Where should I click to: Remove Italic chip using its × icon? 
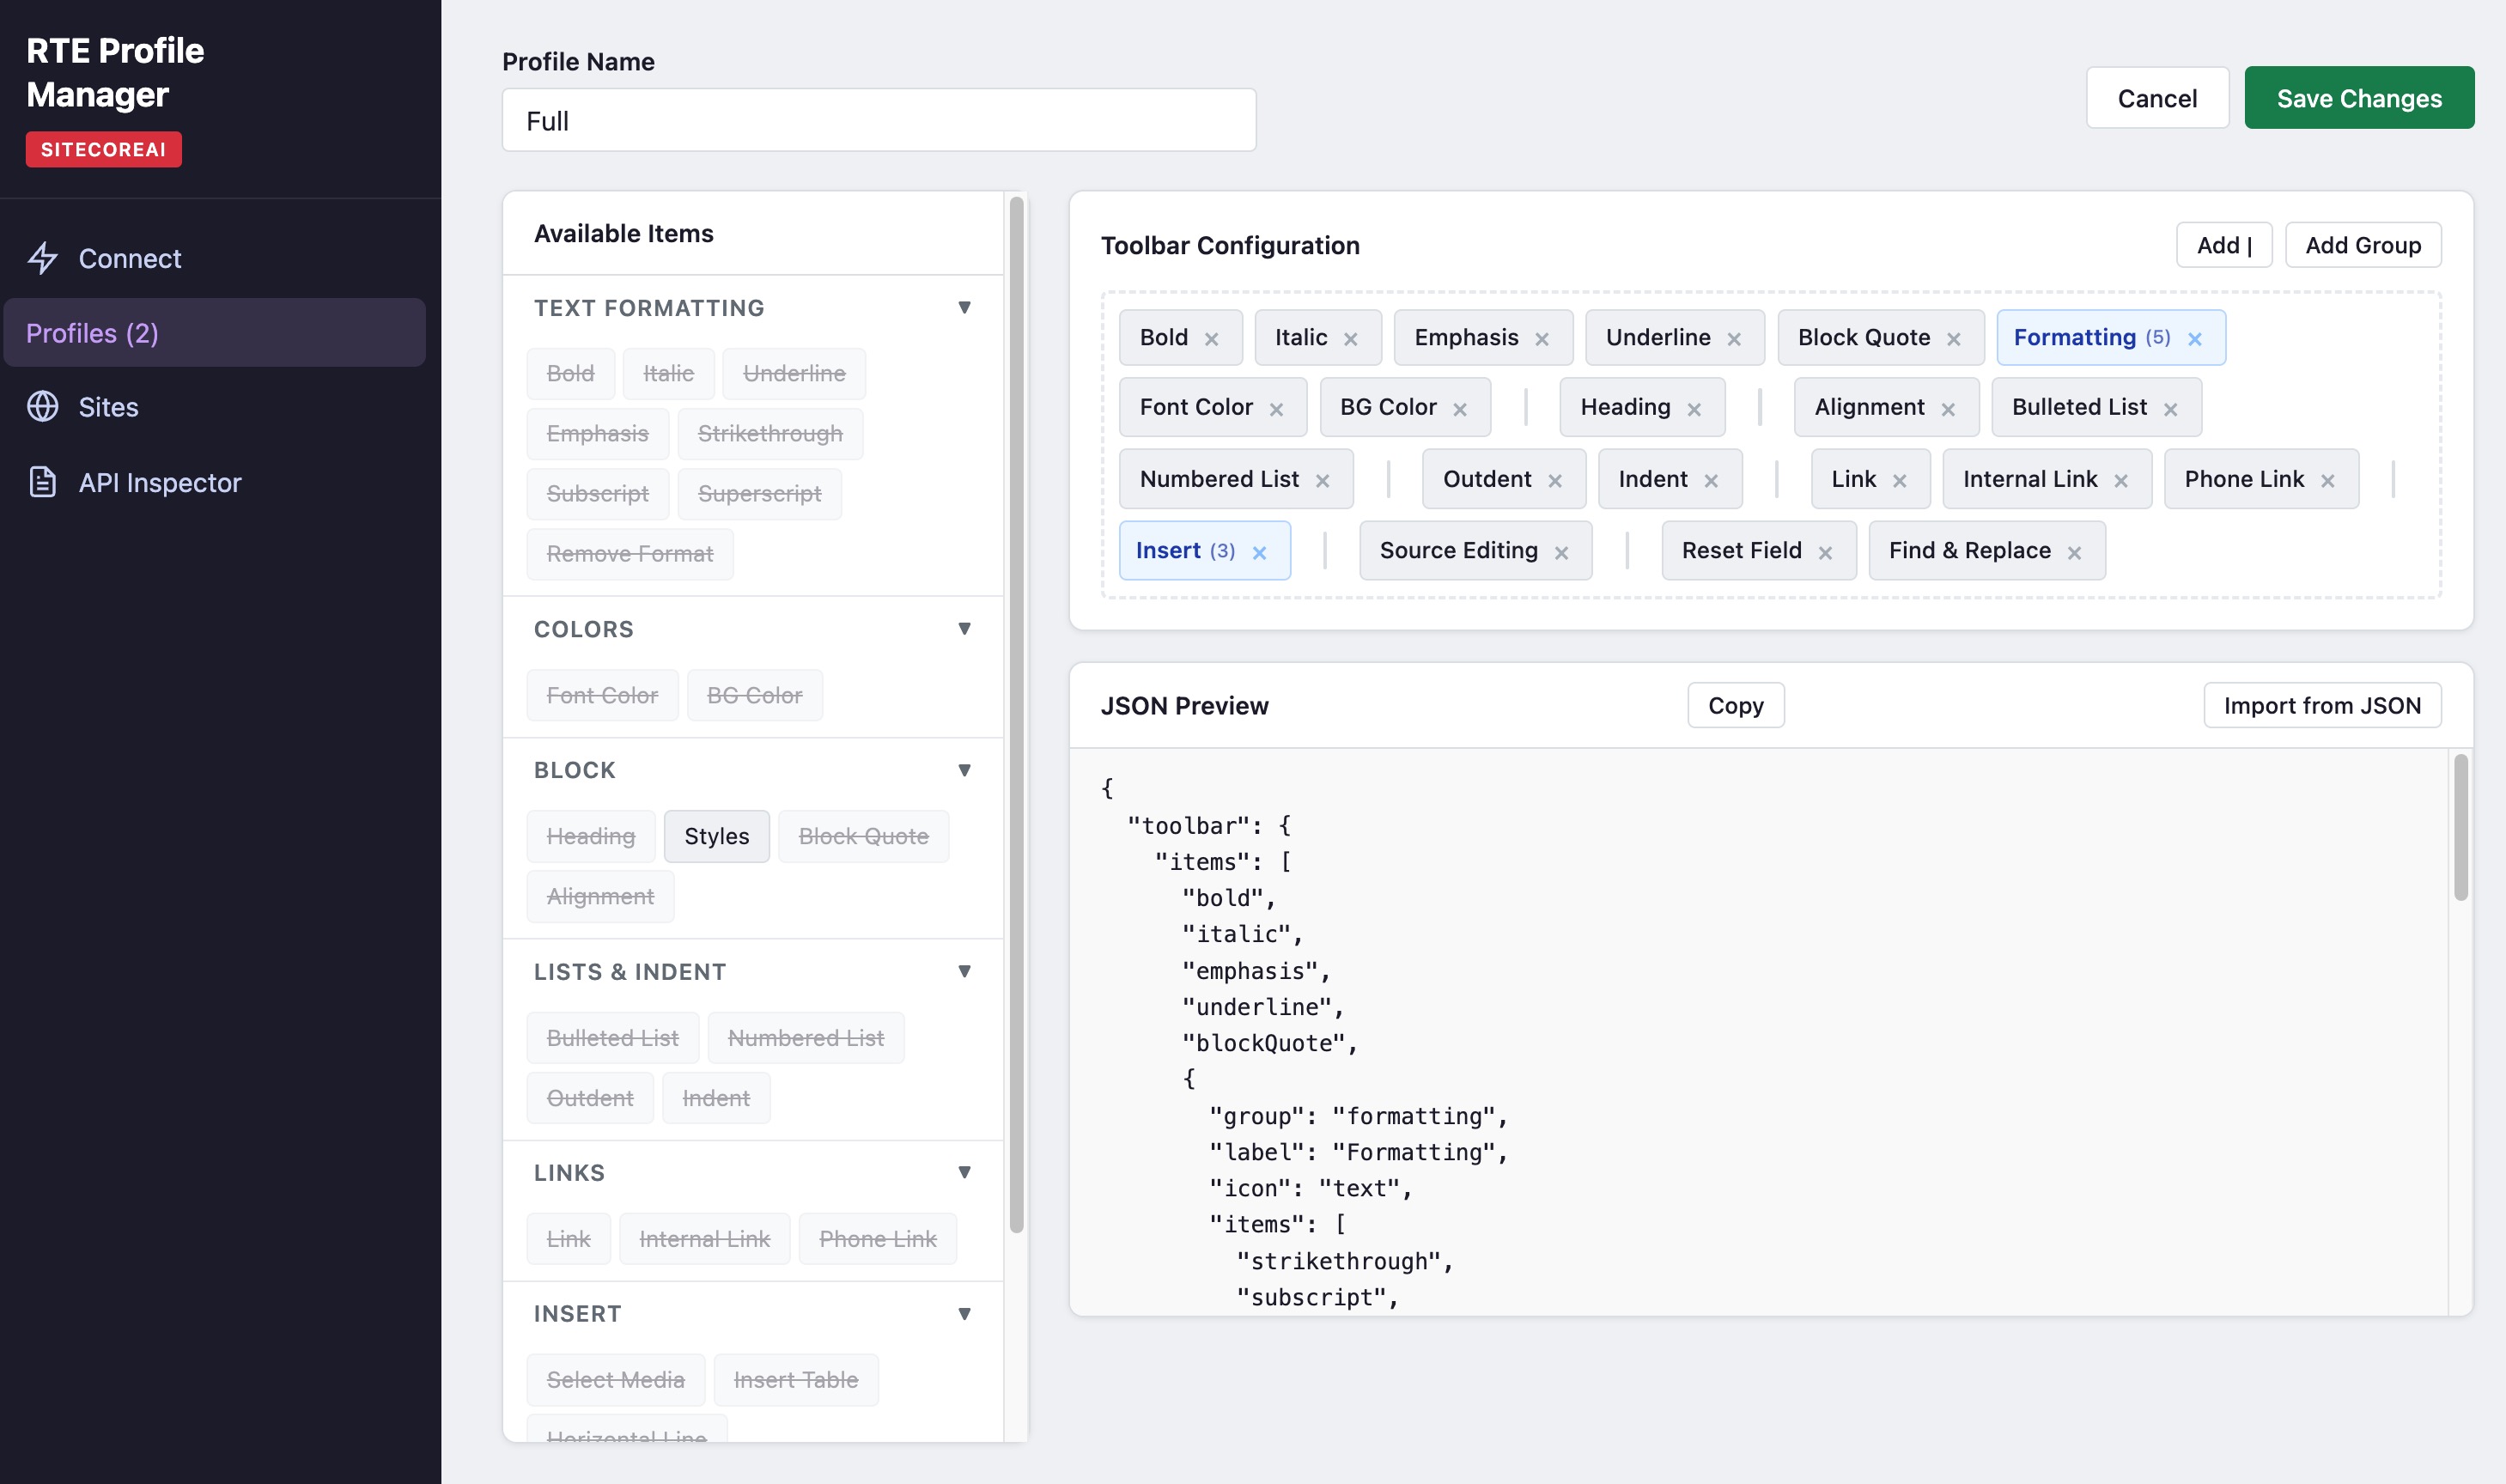pyautogui.click(x=1352, y=337)
